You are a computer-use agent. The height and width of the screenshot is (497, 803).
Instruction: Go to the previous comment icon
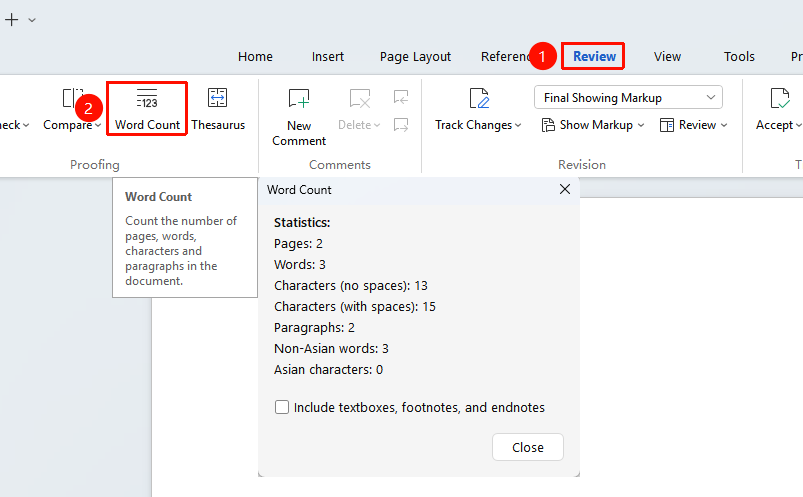[401, 97]
